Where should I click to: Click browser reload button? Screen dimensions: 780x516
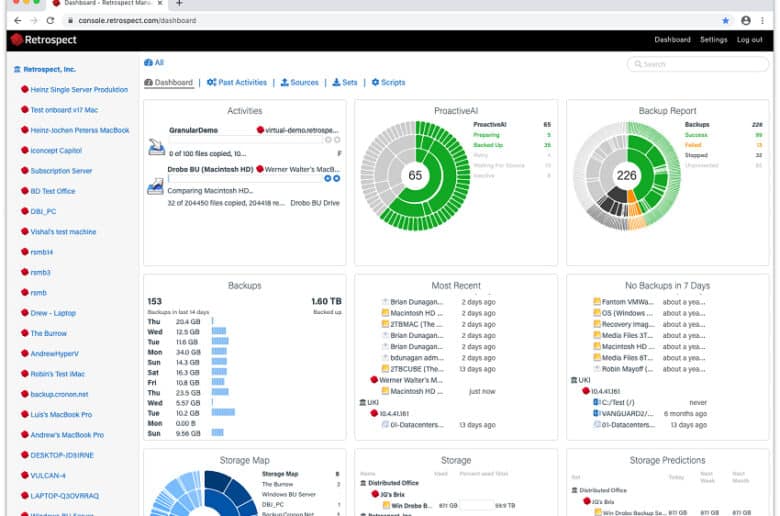(50, 20)
